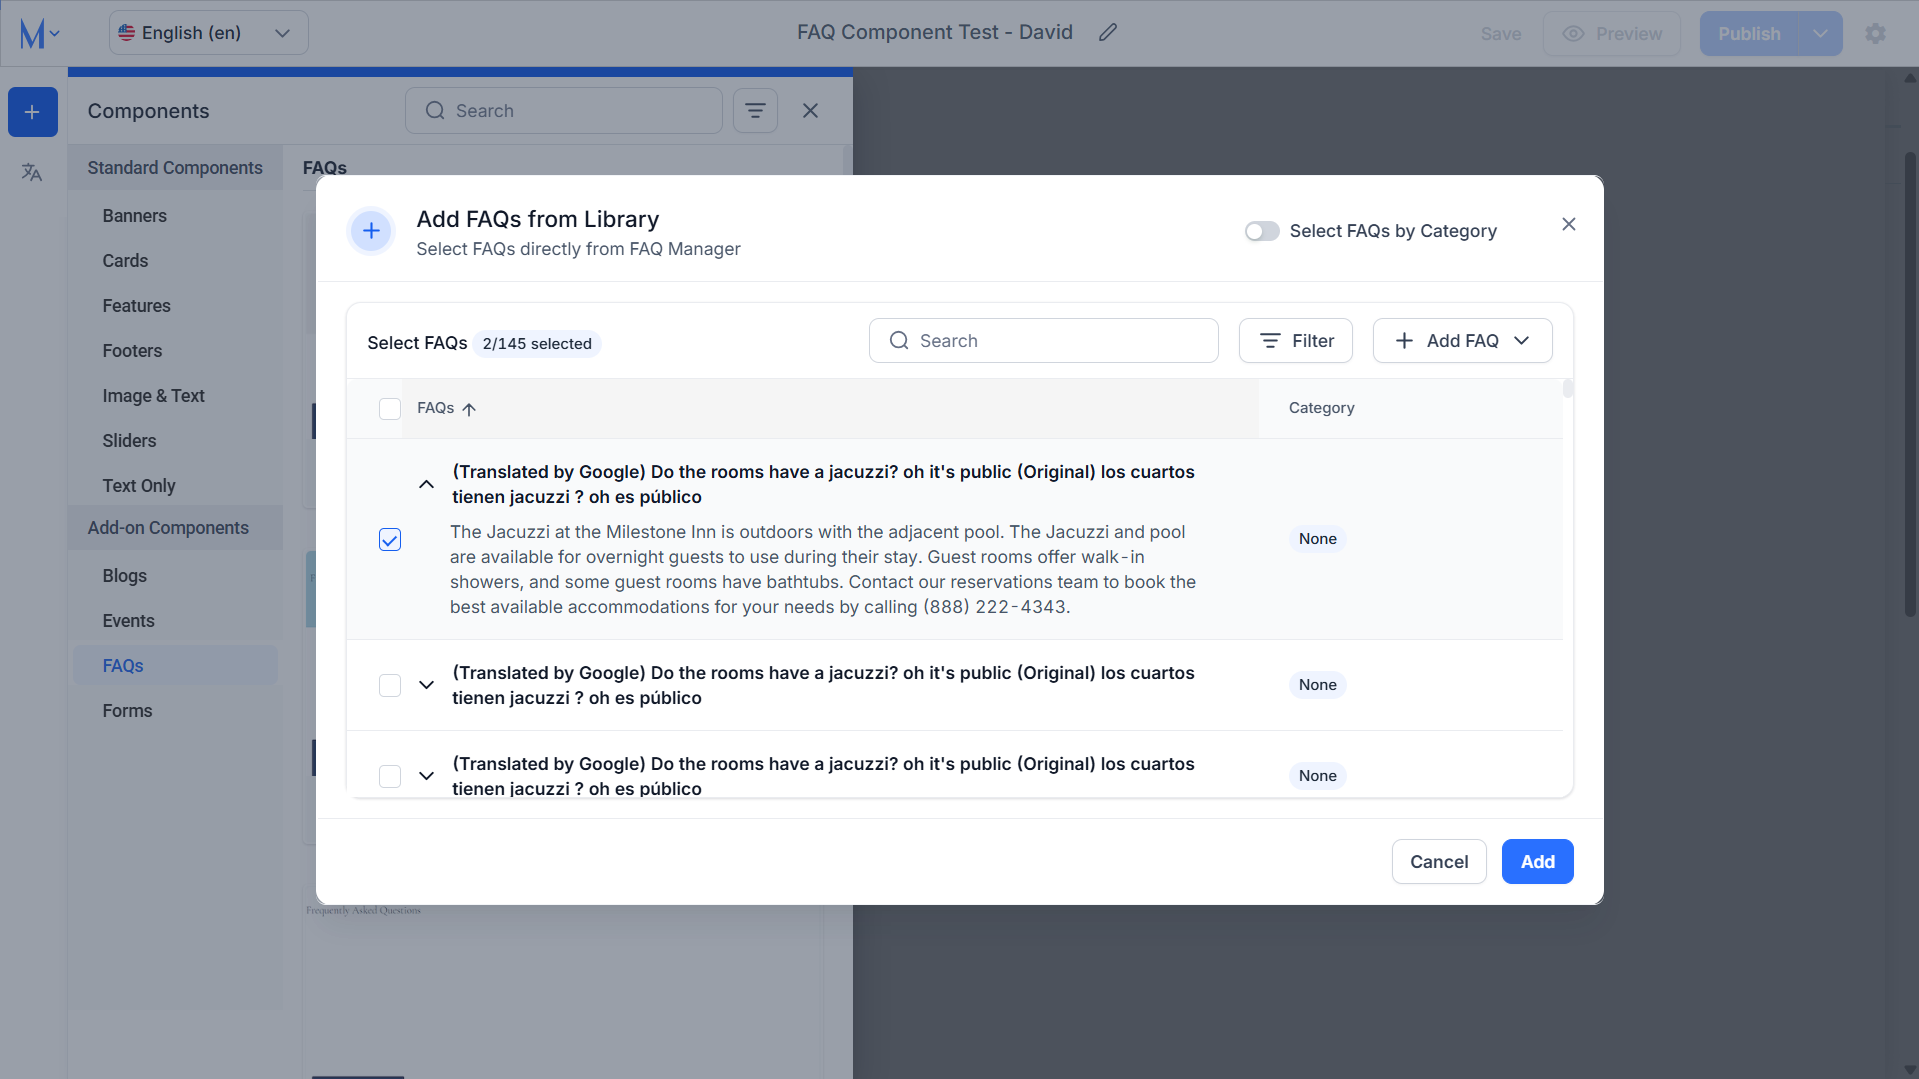This screenshot has height=1079, width=1919.
Task: Select Events add-on component
Action: point(128,621)
